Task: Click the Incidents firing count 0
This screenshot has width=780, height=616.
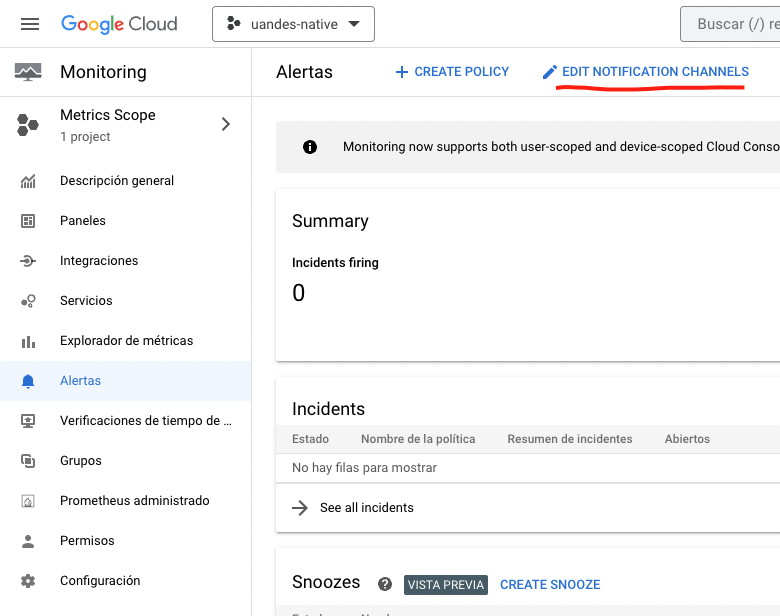Action: [298, 293]
